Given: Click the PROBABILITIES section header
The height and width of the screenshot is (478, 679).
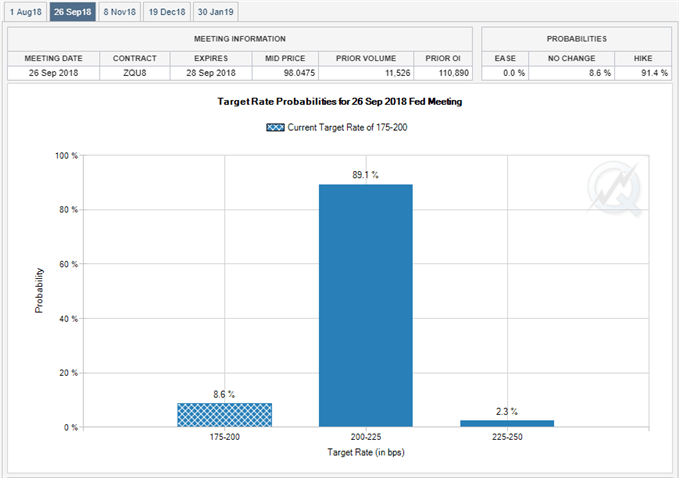Looking at the screenshot, I should (x=576, y=39).
